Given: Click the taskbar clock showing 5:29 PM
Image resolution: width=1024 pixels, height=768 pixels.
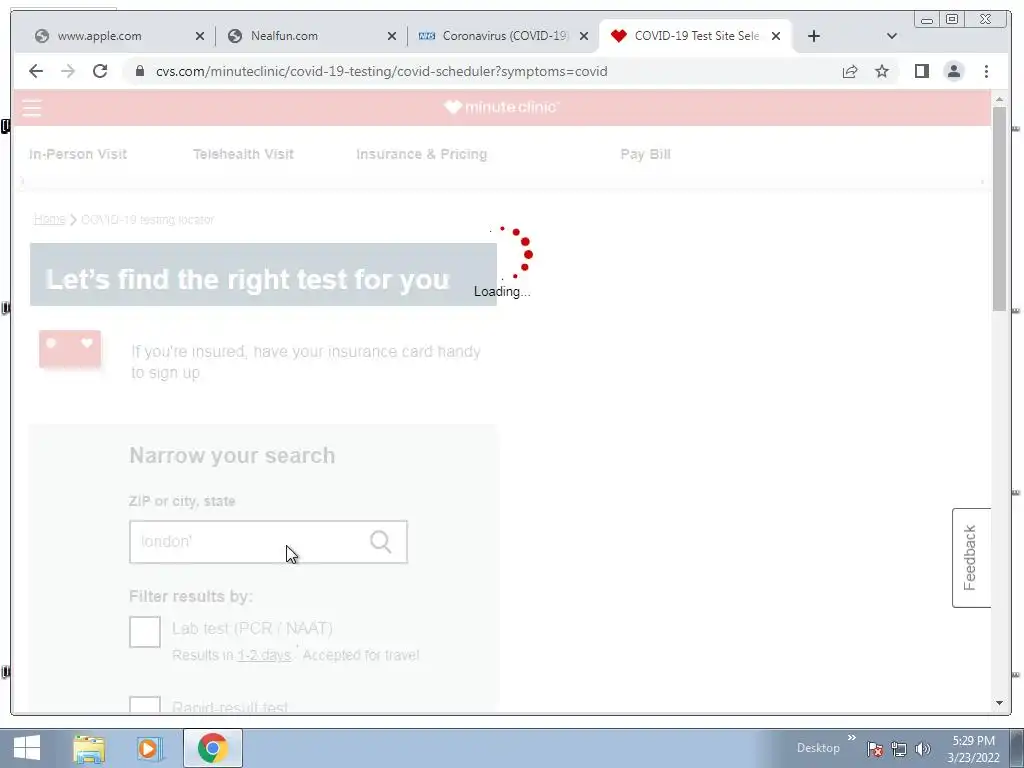Looking at the screenshot, I should tap(973, 749).
